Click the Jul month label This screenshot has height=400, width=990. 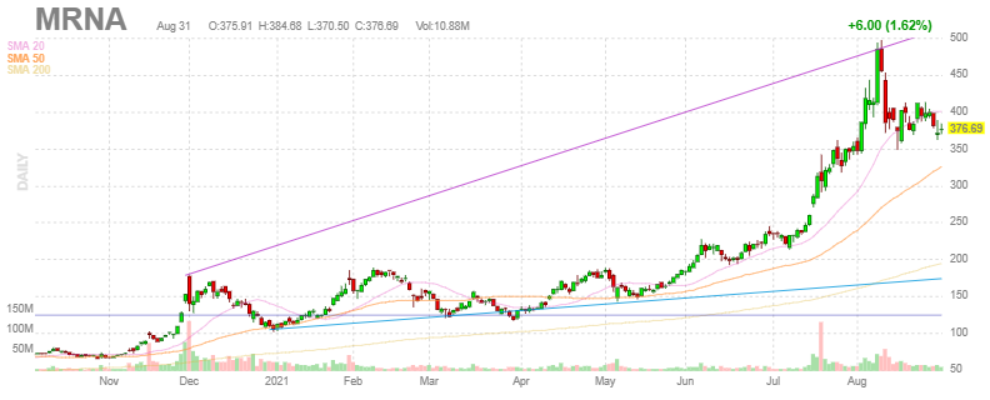(773, 382)
